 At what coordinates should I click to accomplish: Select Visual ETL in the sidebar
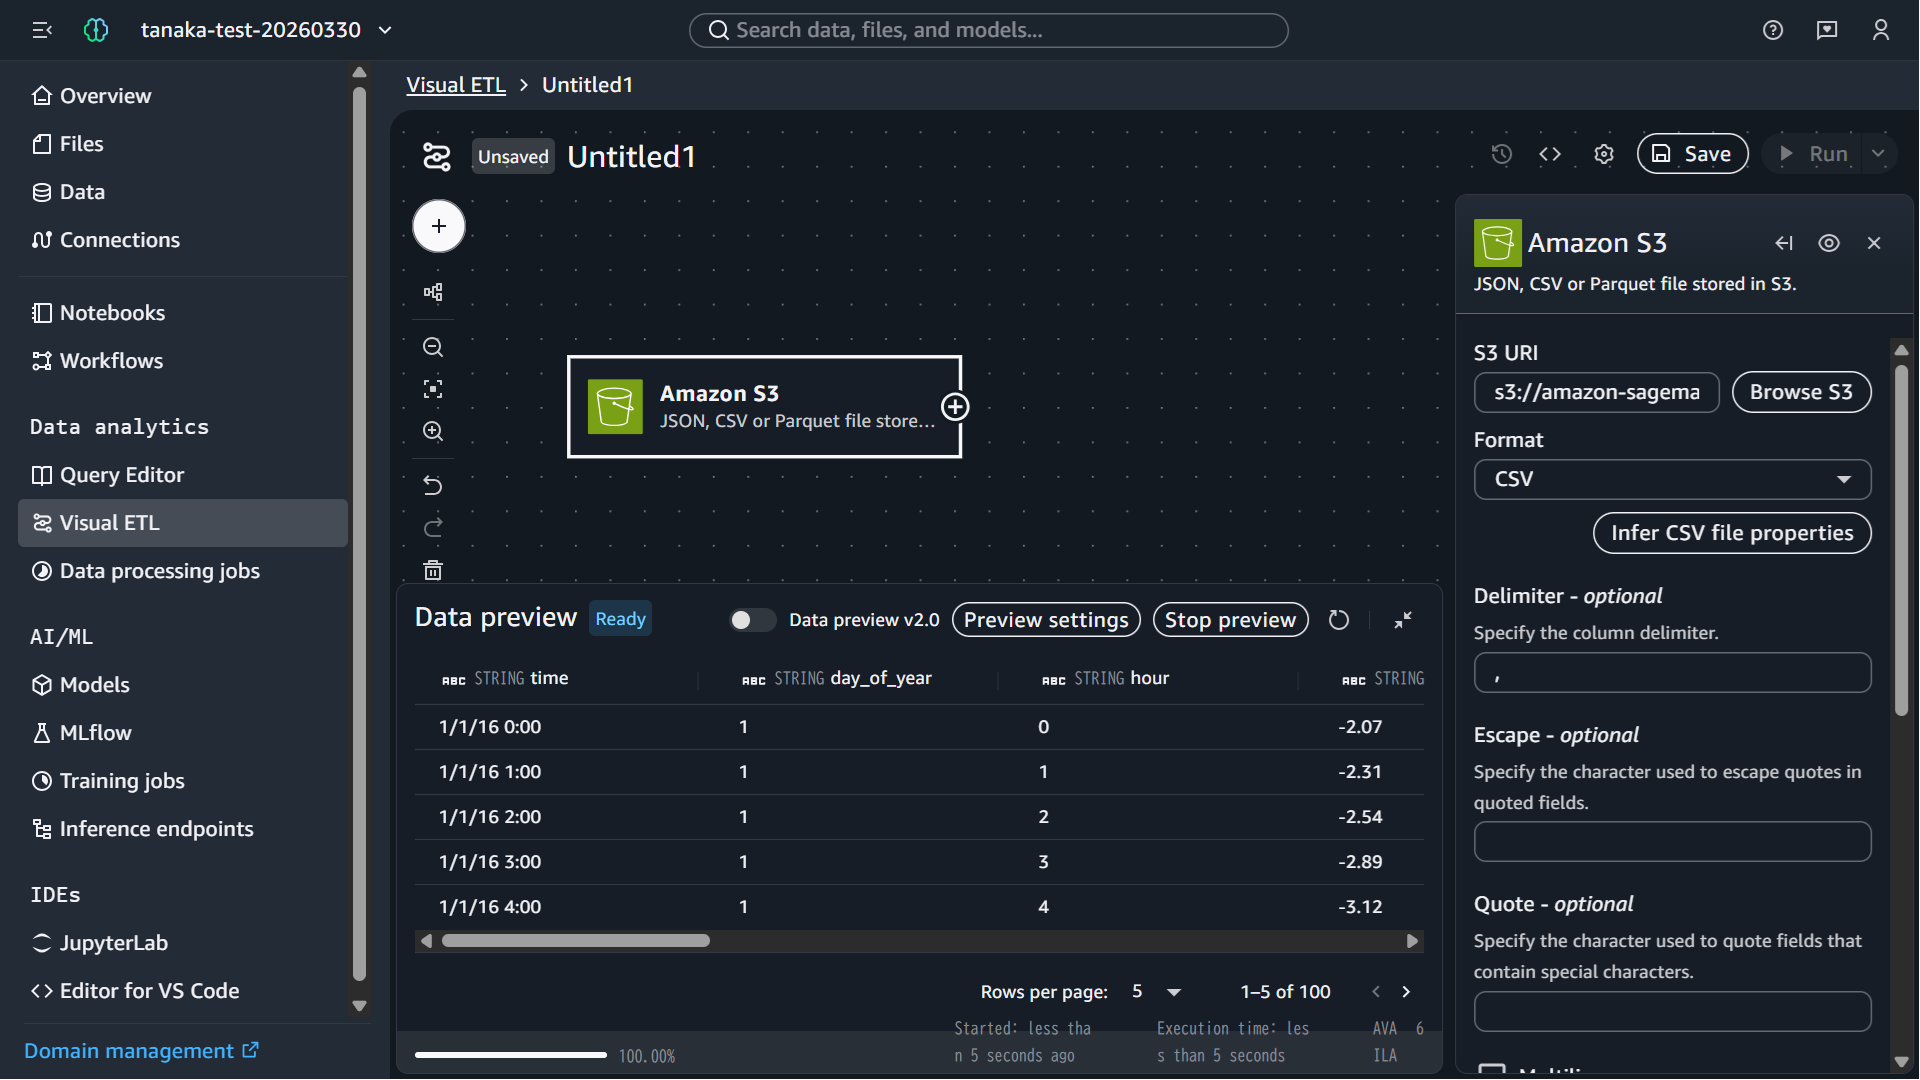coord(183,523)
